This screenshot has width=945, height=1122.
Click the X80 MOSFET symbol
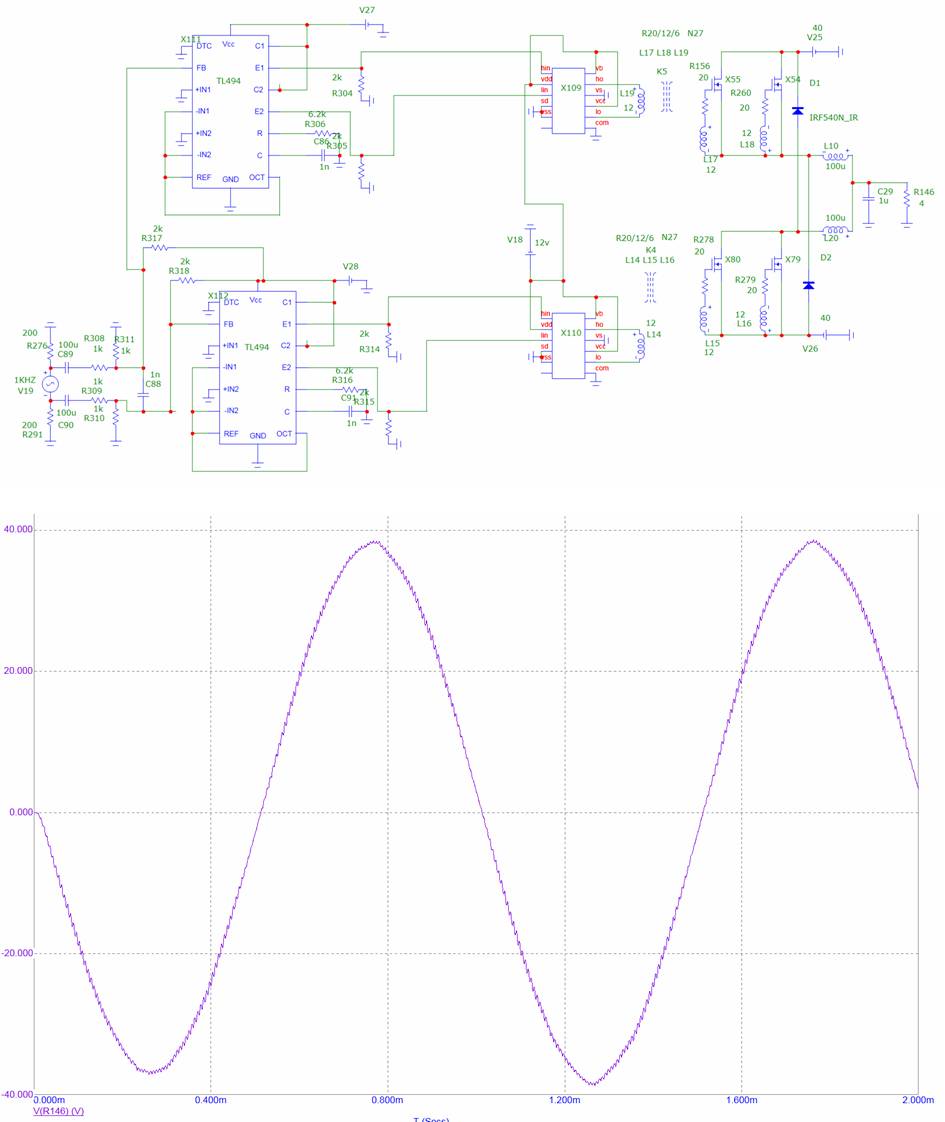point(716,265)
